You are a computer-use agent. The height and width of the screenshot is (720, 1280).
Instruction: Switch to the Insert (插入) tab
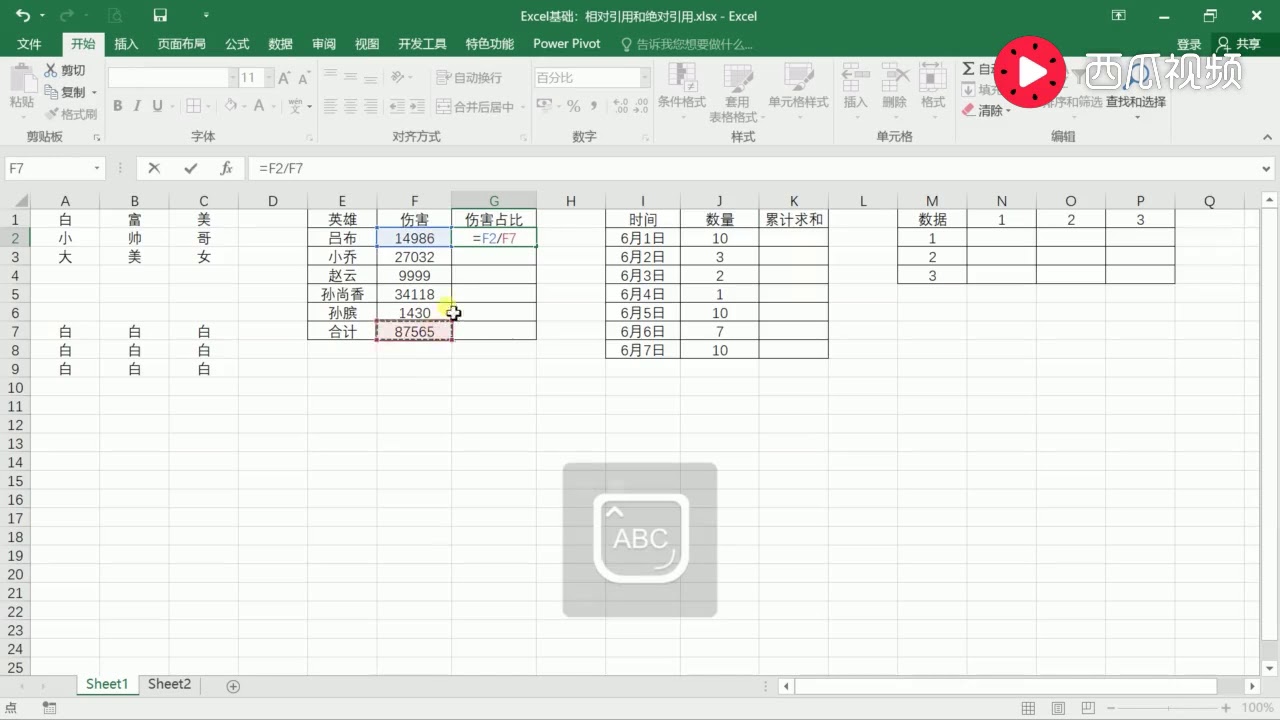click(126, 44)
